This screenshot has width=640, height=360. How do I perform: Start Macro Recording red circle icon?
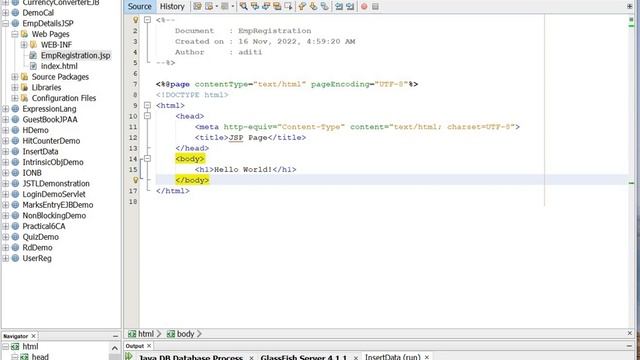tap(364, 7)
